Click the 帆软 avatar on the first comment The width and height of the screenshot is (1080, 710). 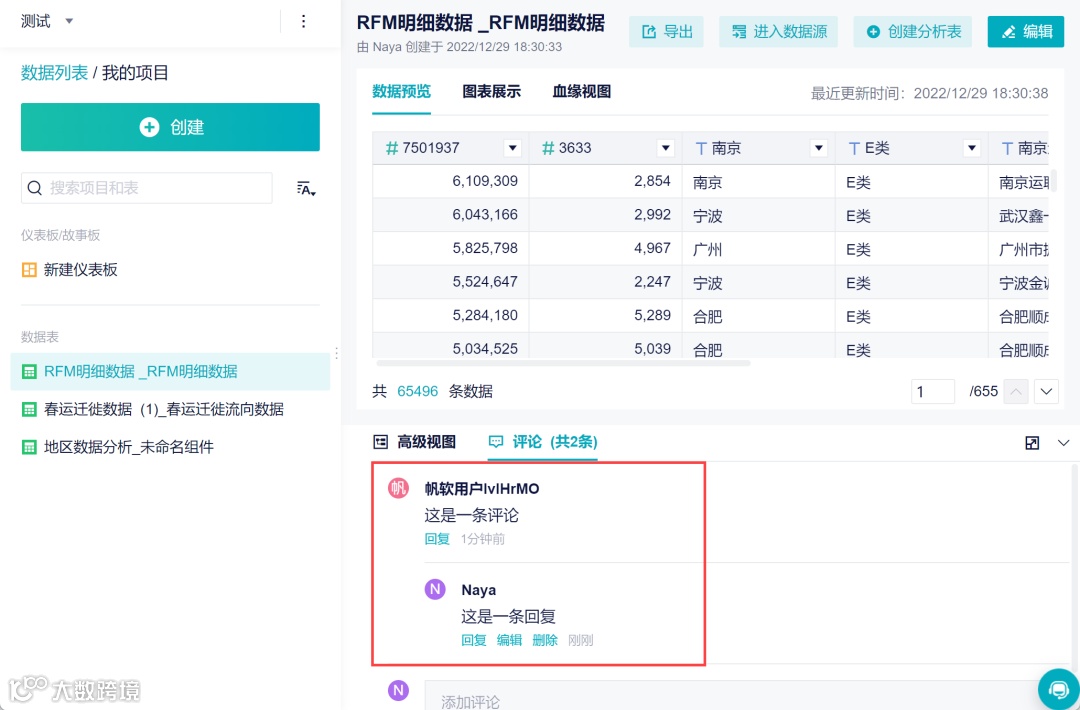click(398, 489)
